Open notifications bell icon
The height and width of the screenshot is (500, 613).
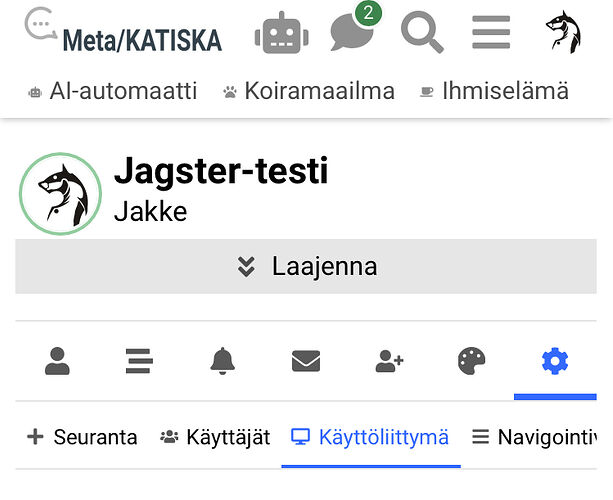click(222, 361)
